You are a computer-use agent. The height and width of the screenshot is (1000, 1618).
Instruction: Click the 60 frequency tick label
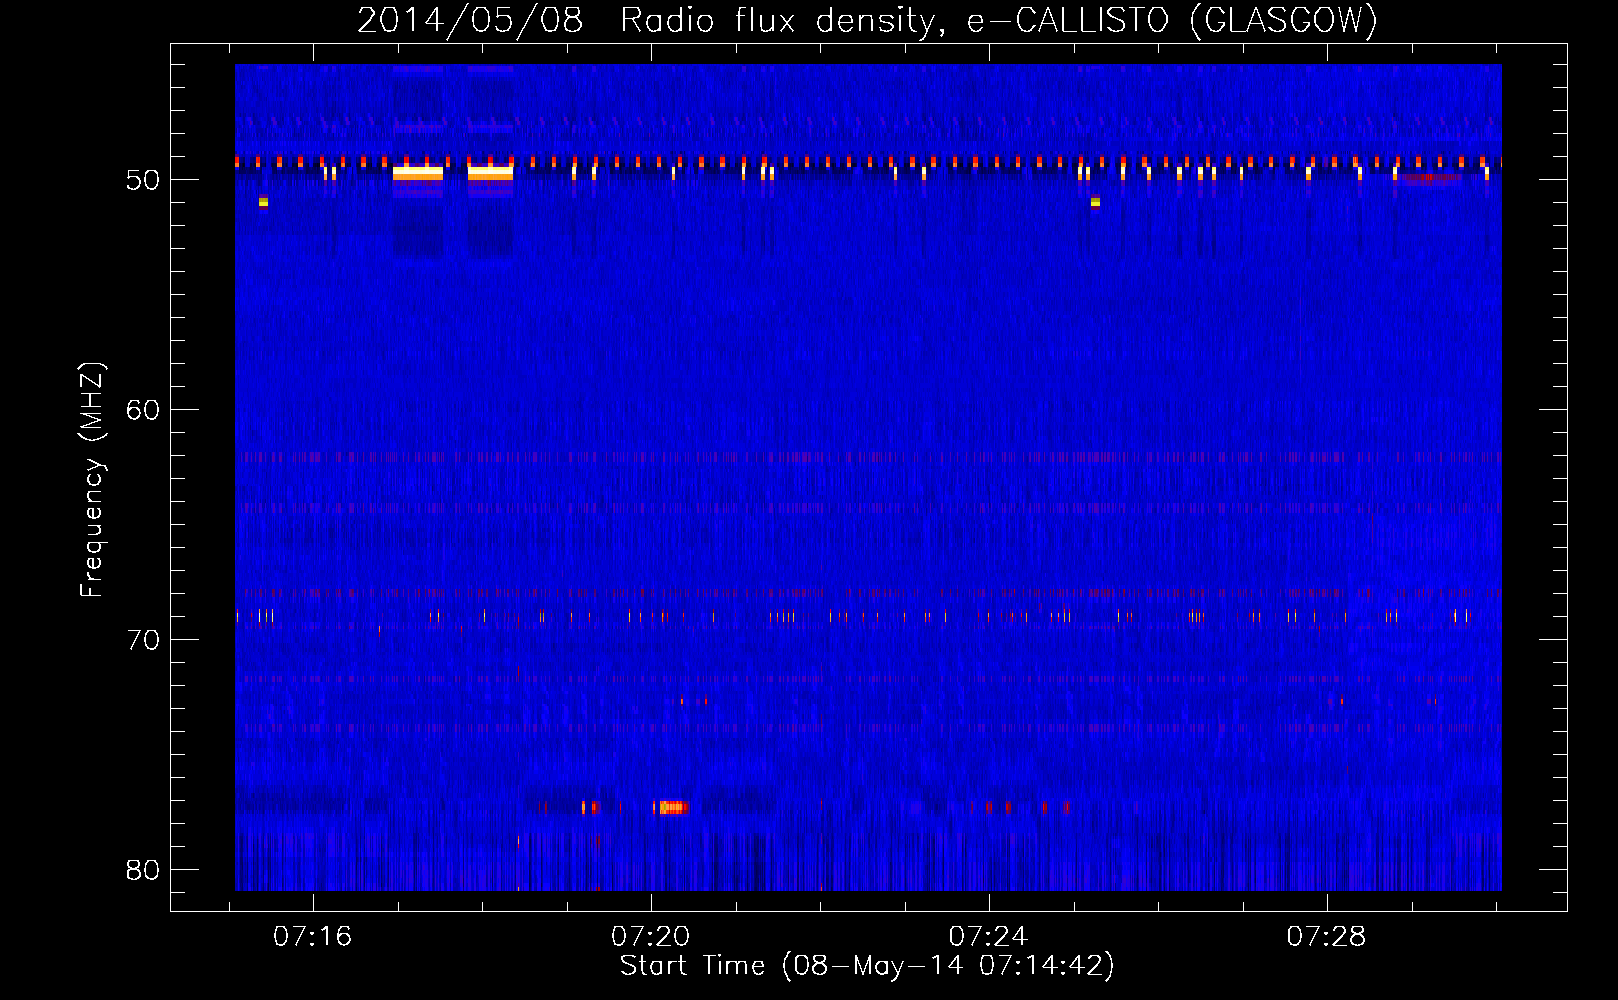coord(143,410)
